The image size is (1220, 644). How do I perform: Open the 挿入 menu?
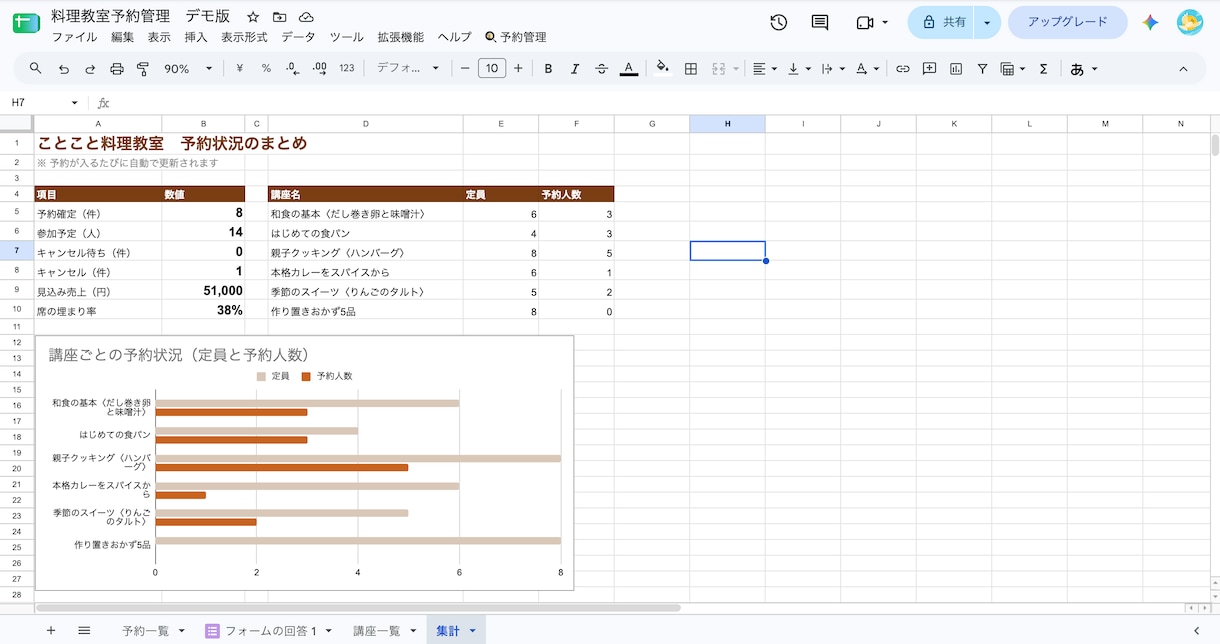[196, 37]
